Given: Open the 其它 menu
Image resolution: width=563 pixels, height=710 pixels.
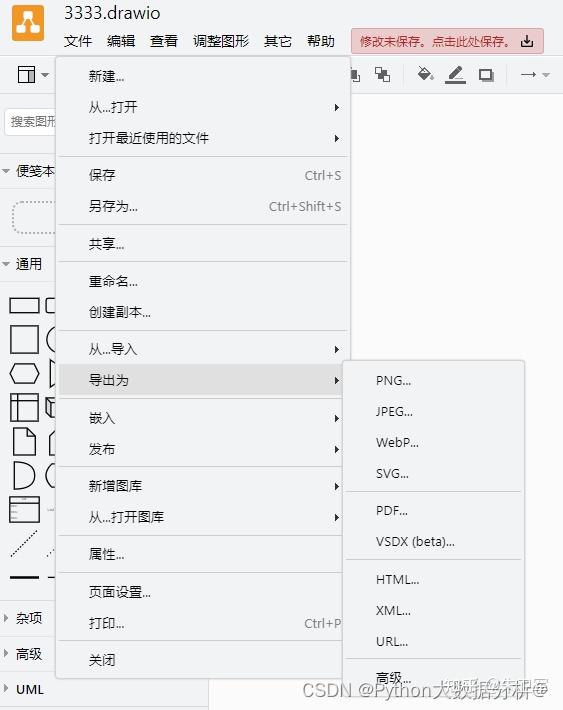Looking at the screenshot, I should 278,41.
